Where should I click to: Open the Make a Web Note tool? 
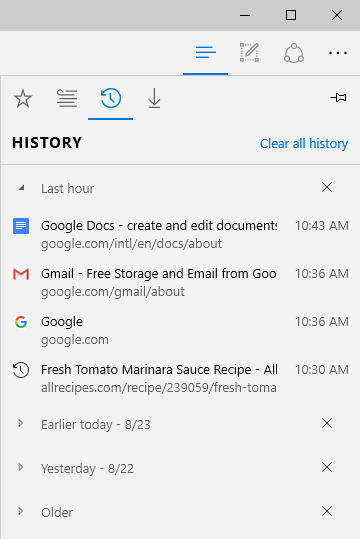pos(249,53)
